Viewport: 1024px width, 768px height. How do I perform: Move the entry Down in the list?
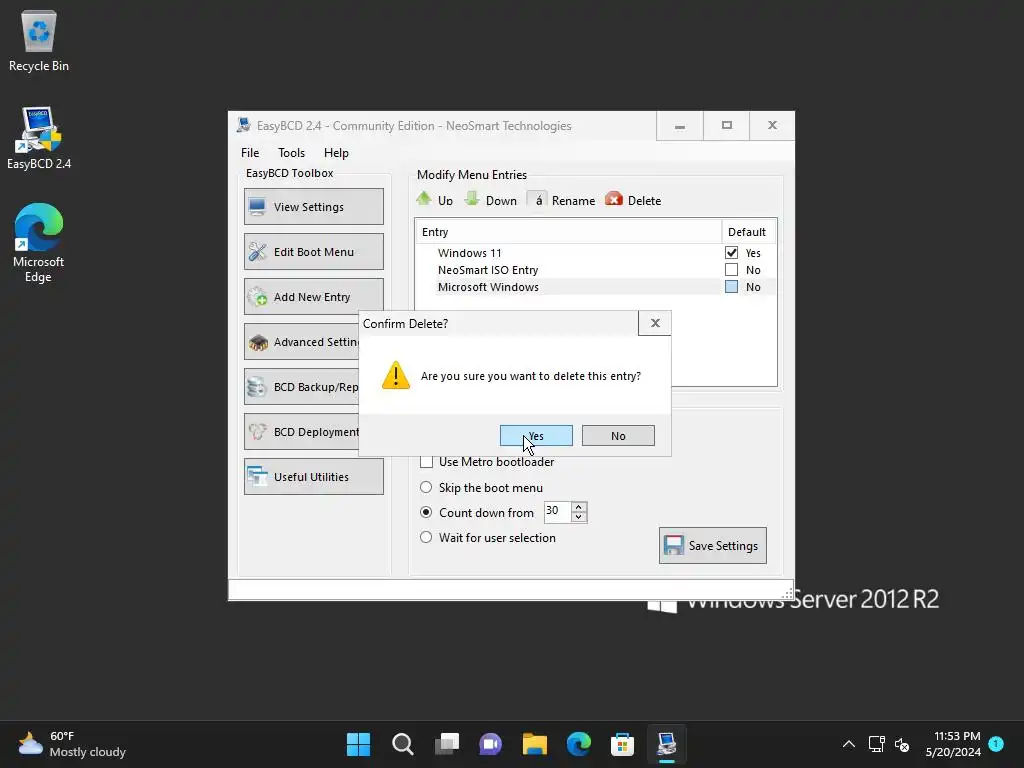(491, 200)
